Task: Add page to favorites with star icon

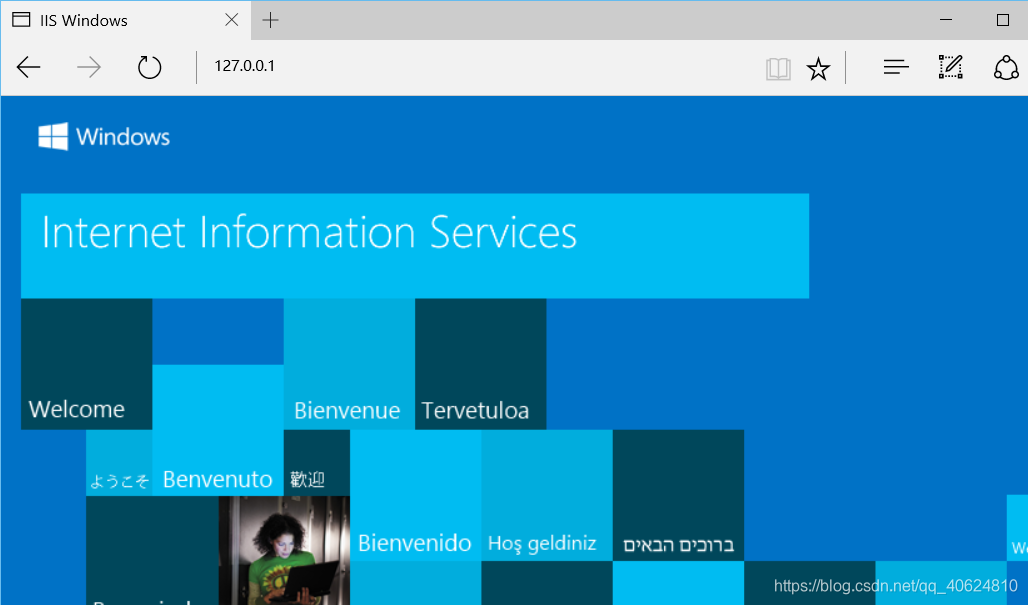Action: click(818, 68)
